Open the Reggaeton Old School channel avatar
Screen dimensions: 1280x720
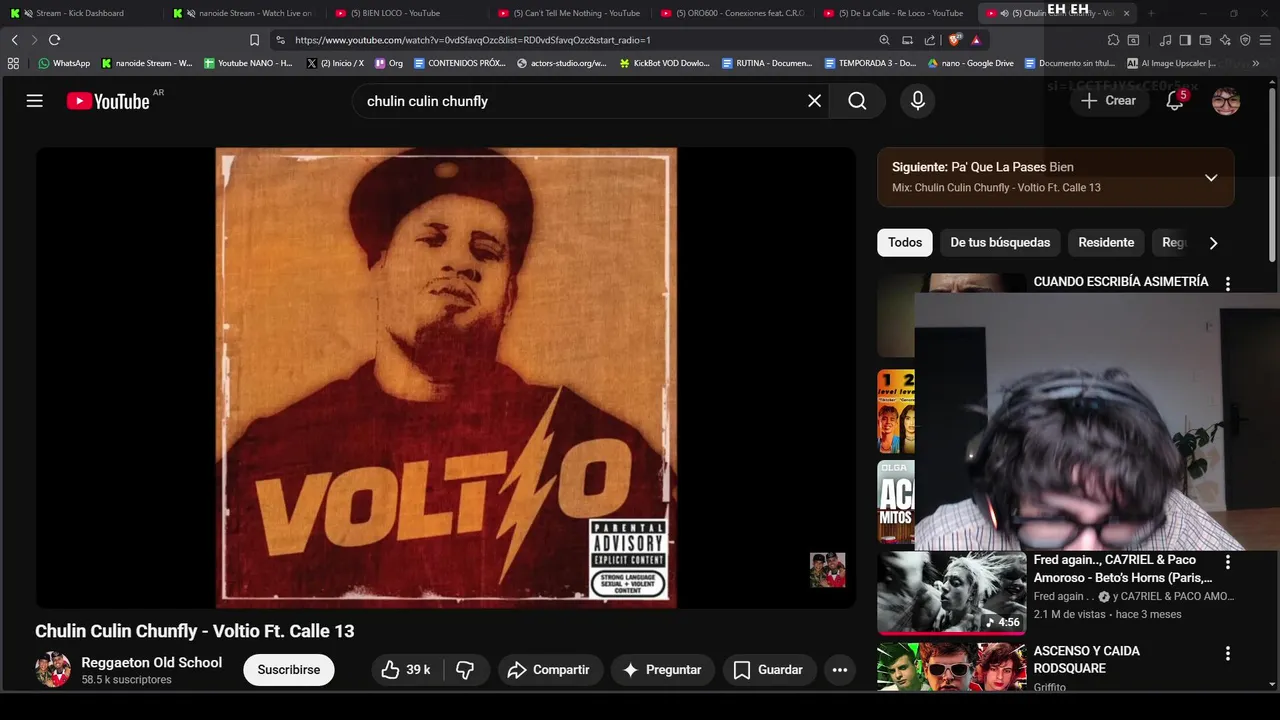pyautogui.click(x=53, y=670)
